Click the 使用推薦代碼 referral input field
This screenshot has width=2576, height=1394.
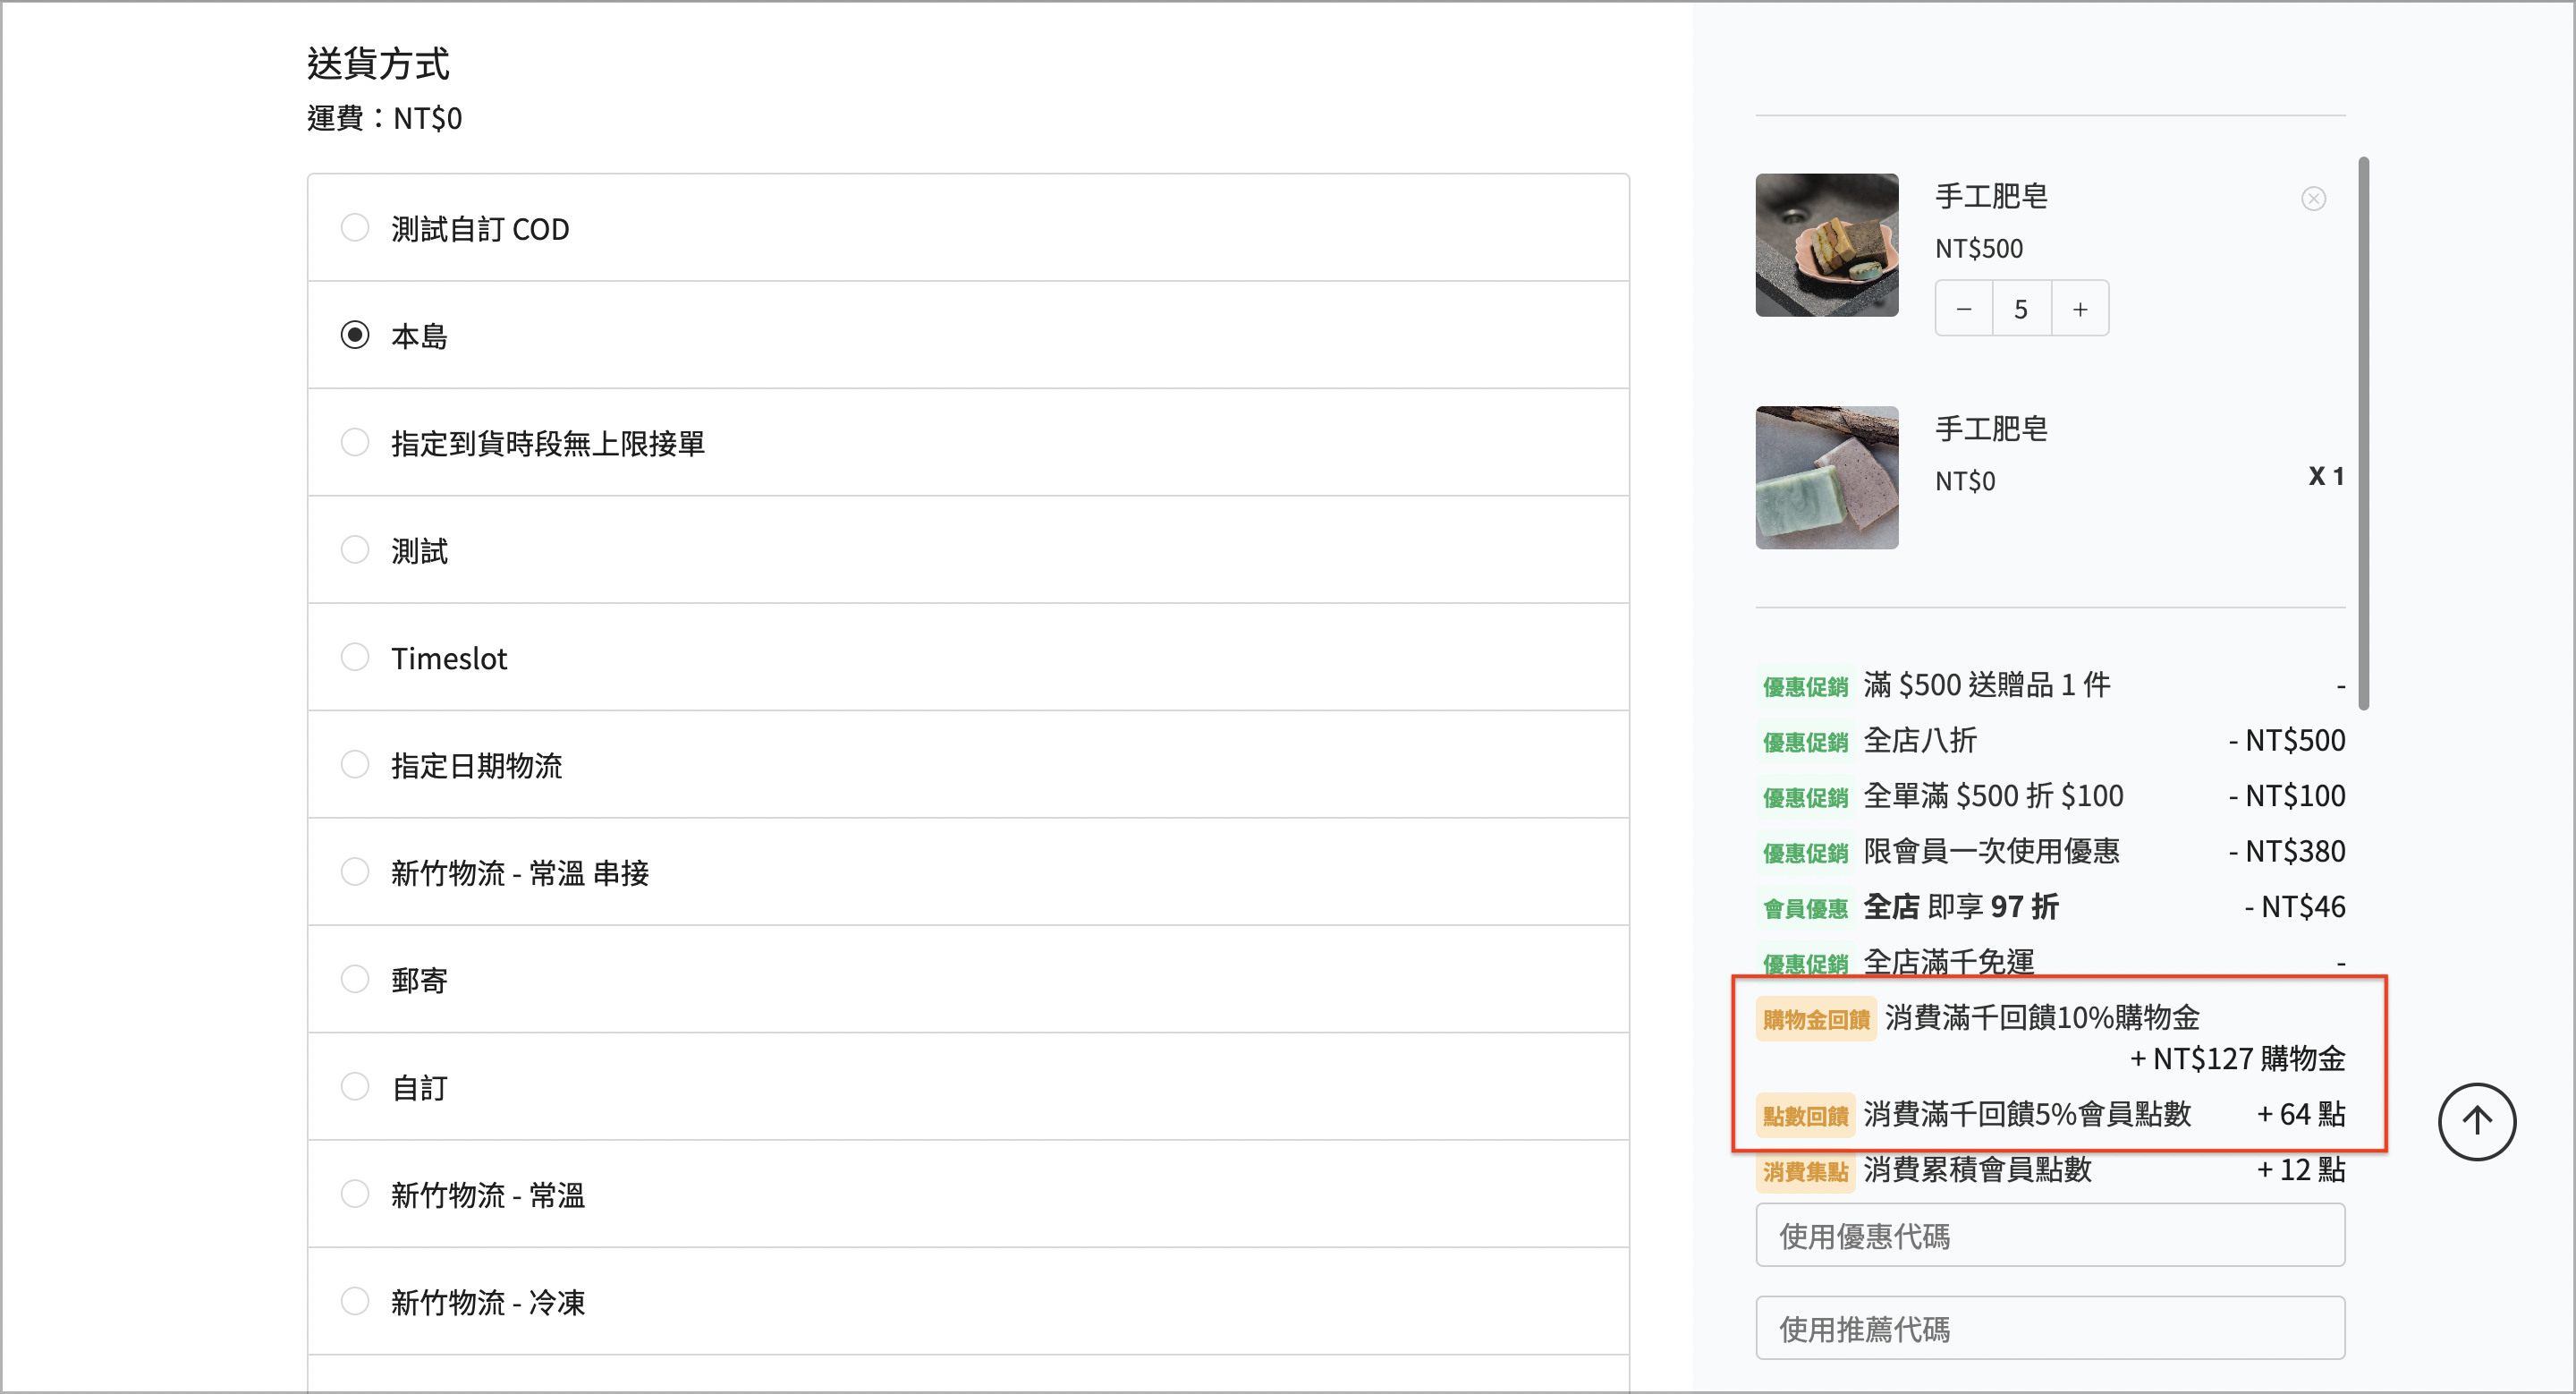[2050, 1329]
